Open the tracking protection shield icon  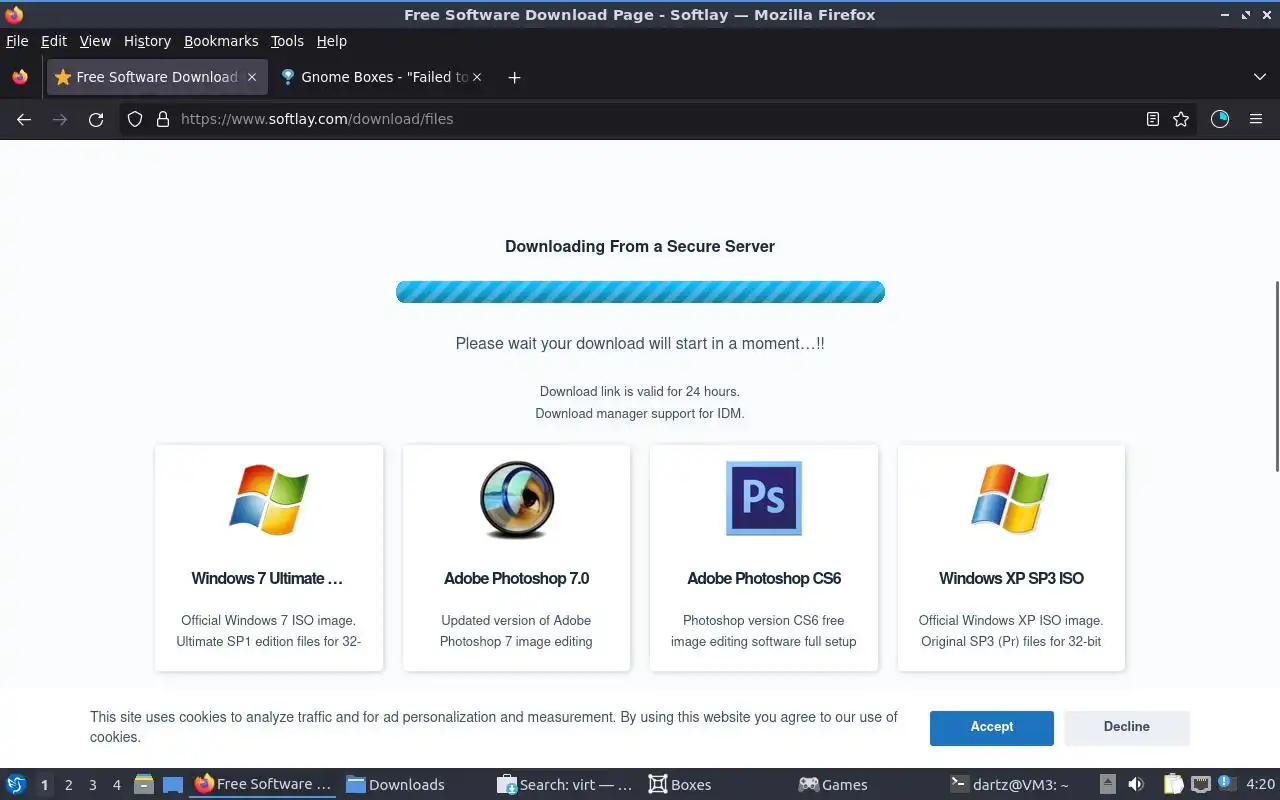(135, 119)
